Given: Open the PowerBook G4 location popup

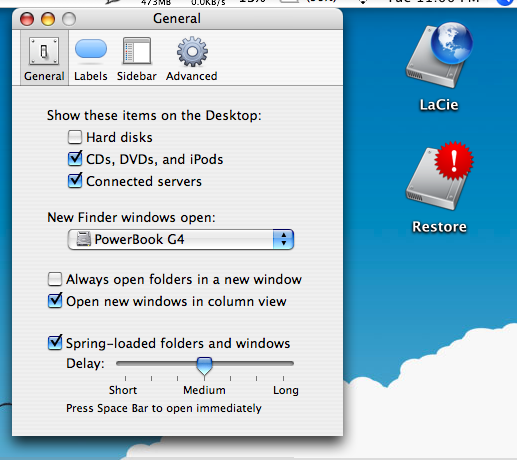Looking at the screenshot, I should tap(181, 239).
